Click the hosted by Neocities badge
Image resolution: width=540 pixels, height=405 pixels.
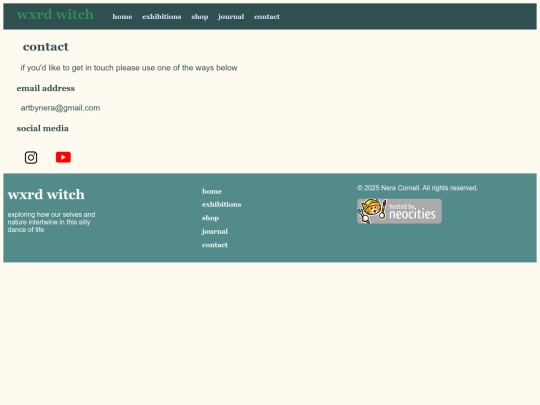pos(399,211)
